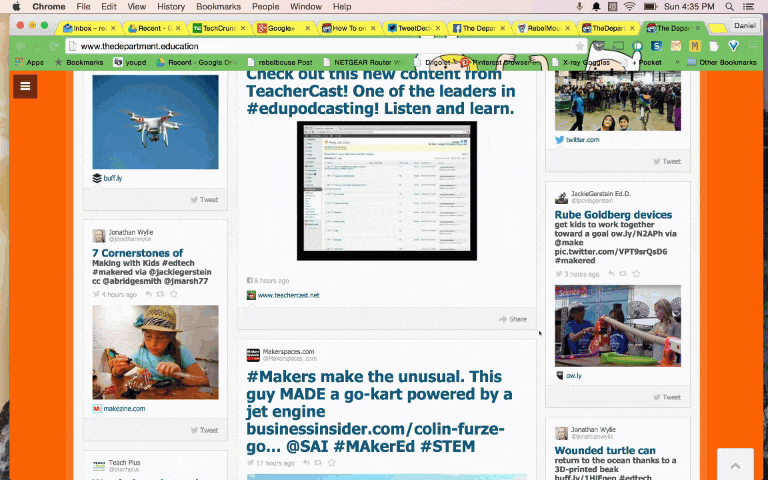Click Tweet button under drone post
This screenshot has height=480, width=768.
(204, 199)
